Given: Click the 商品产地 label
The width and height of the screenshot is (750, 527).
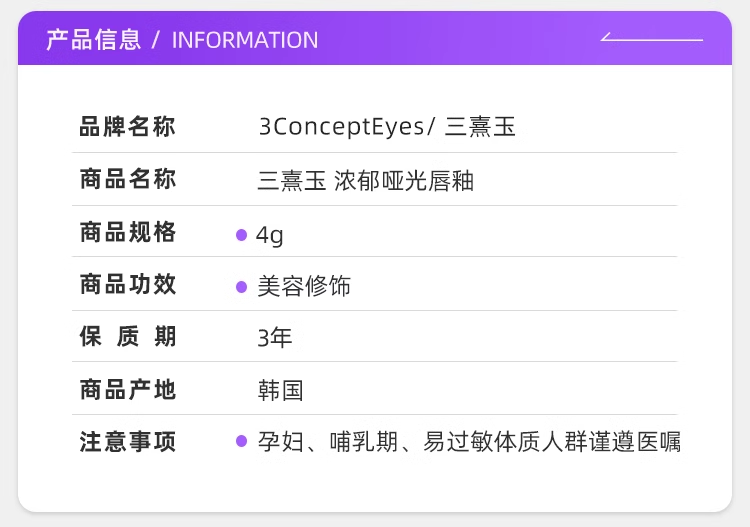Looking at the screenshot, I should (127, 390).
